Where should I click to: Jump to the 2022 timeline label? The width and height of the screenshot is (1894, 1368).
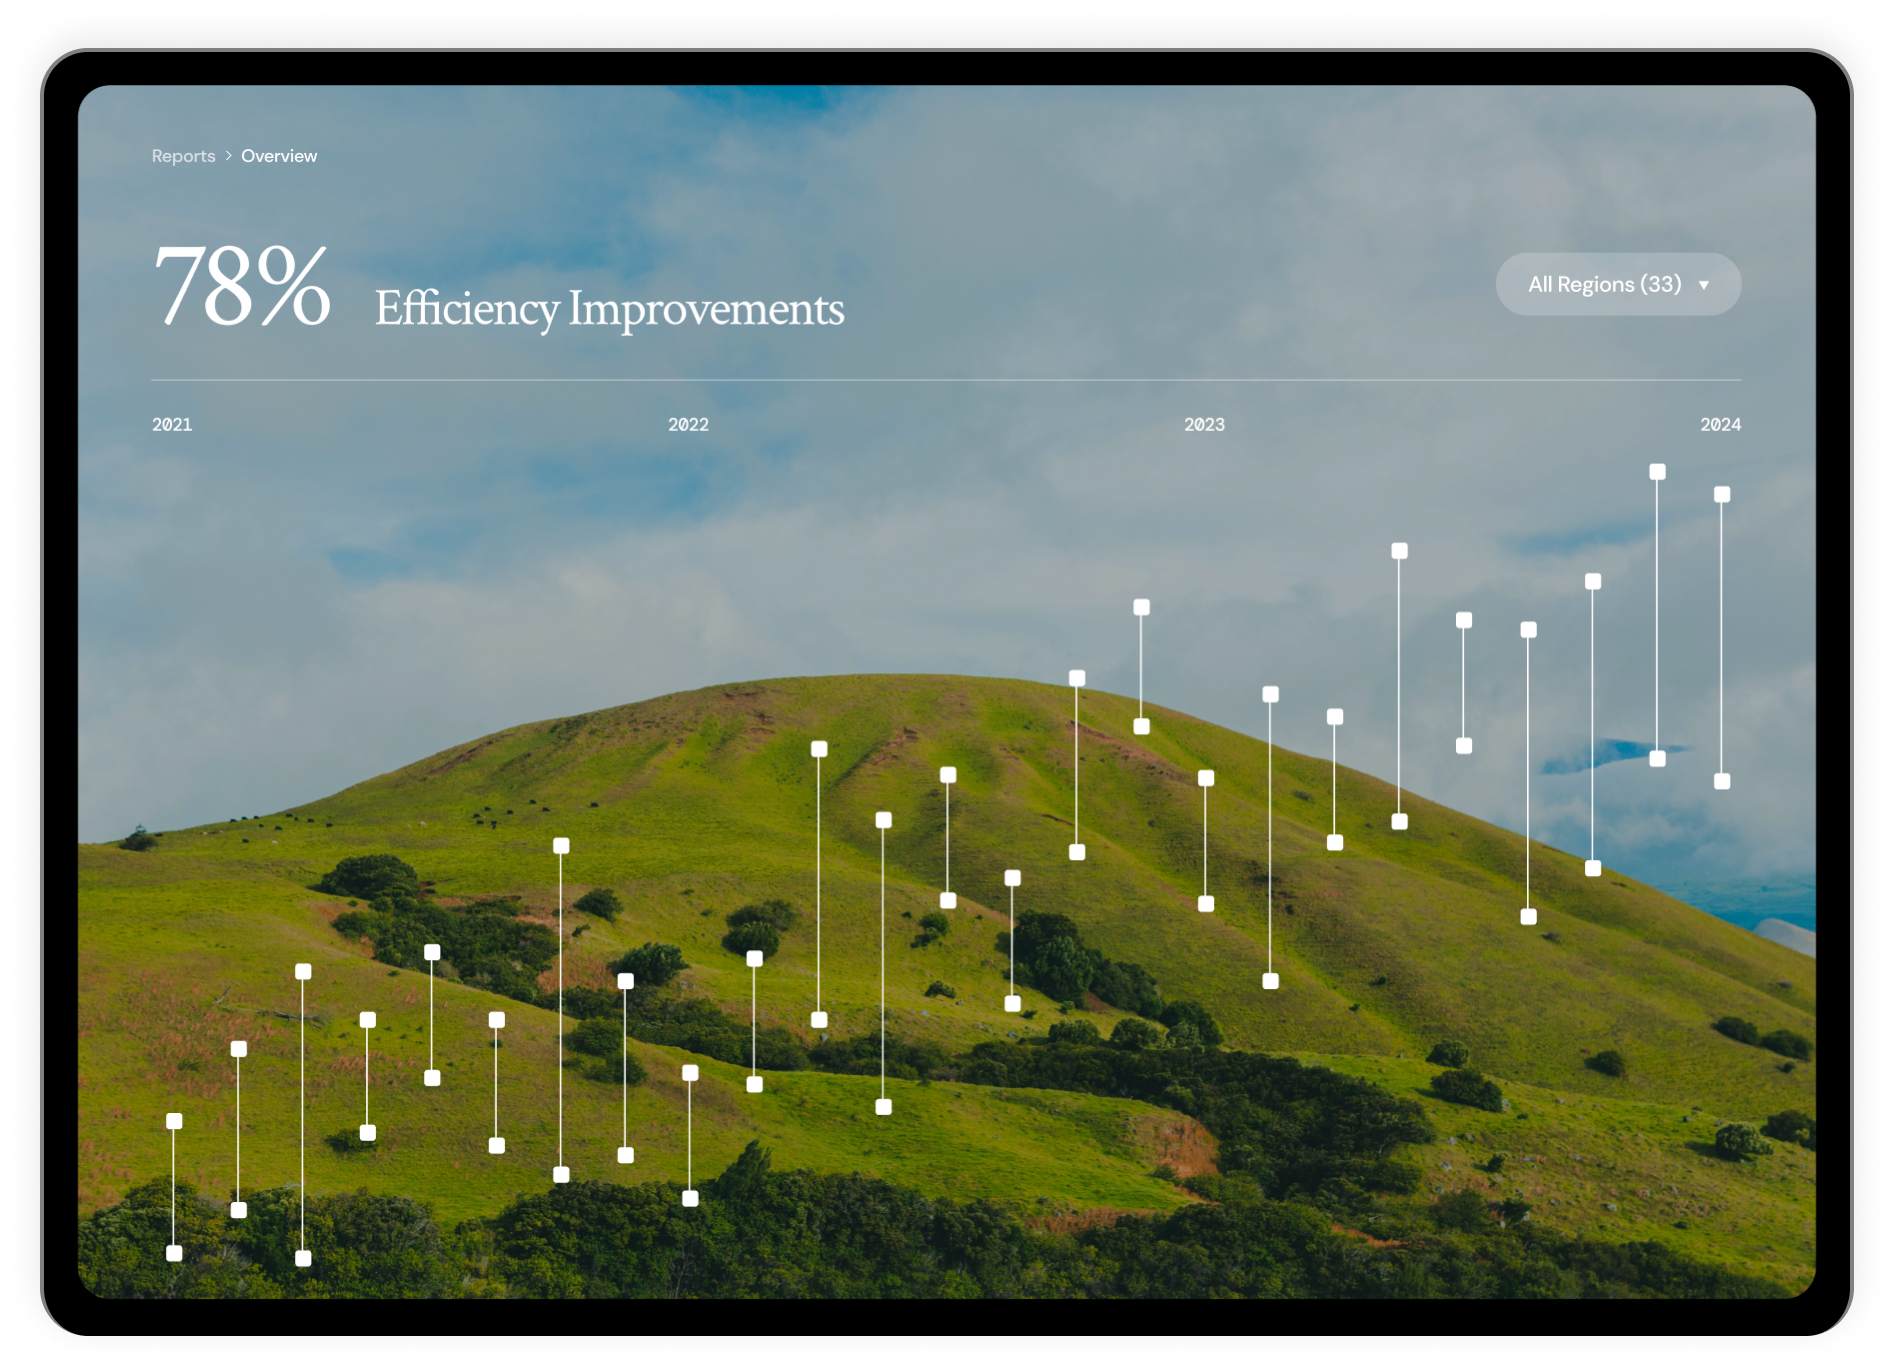688,425
